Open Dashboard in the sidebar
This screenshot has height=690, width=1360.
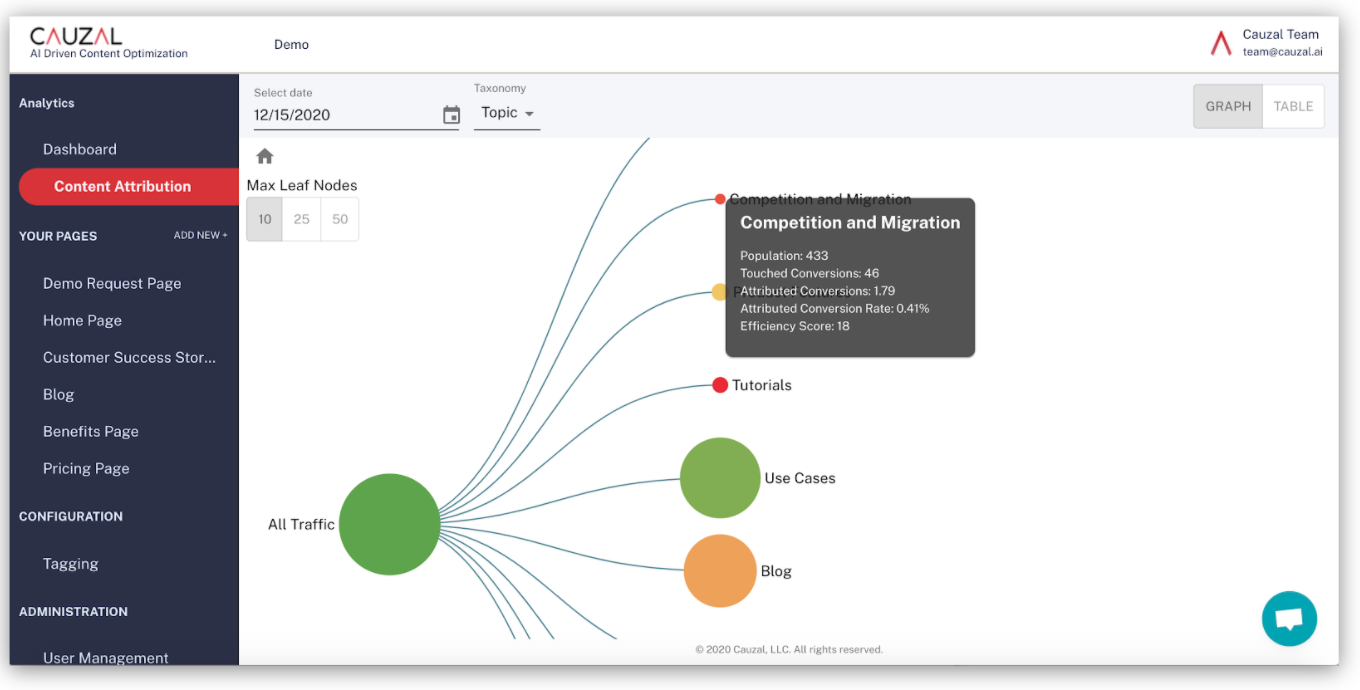pos(80,149)
